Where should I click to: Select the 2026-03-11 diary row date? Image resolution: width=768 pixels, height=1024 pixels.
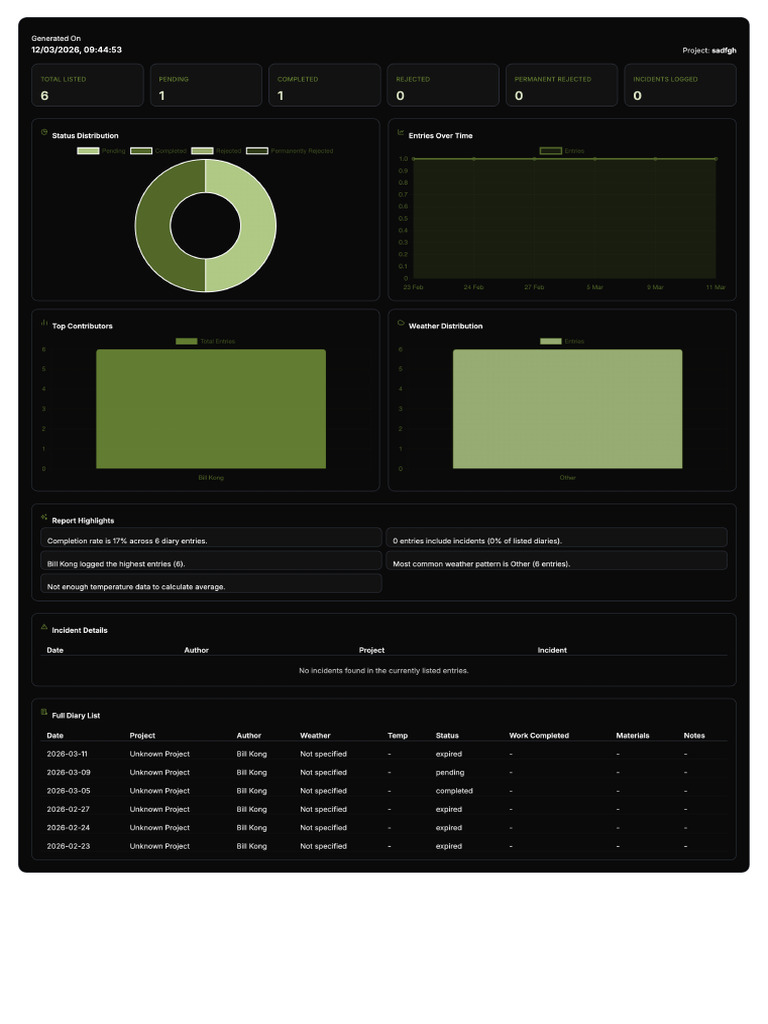[67, 754]
